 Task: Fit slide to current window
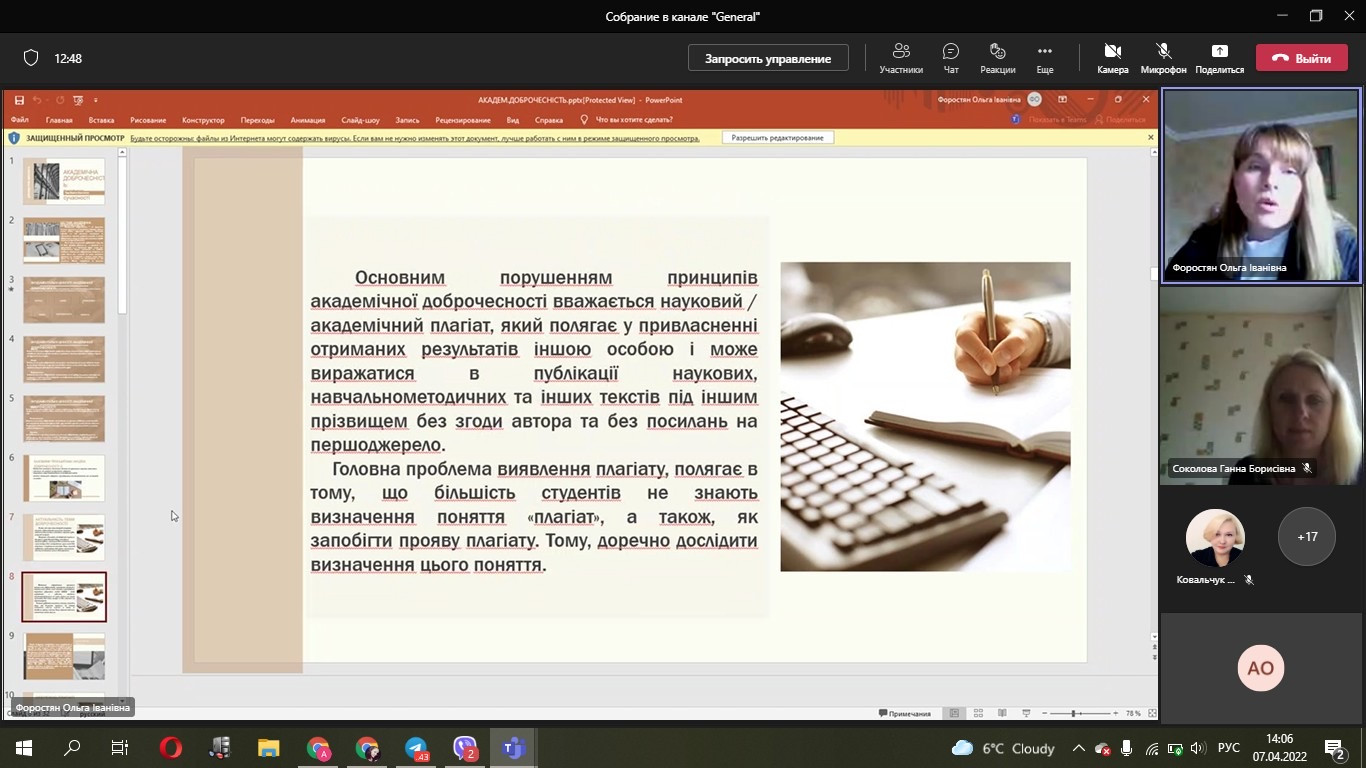1152,713
